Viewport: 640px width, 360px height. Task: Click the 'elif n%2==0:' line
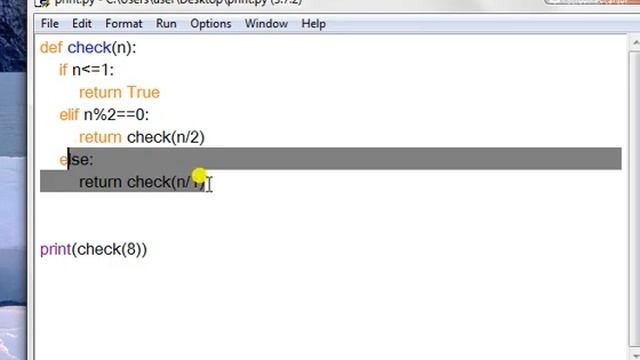[104, 115]
